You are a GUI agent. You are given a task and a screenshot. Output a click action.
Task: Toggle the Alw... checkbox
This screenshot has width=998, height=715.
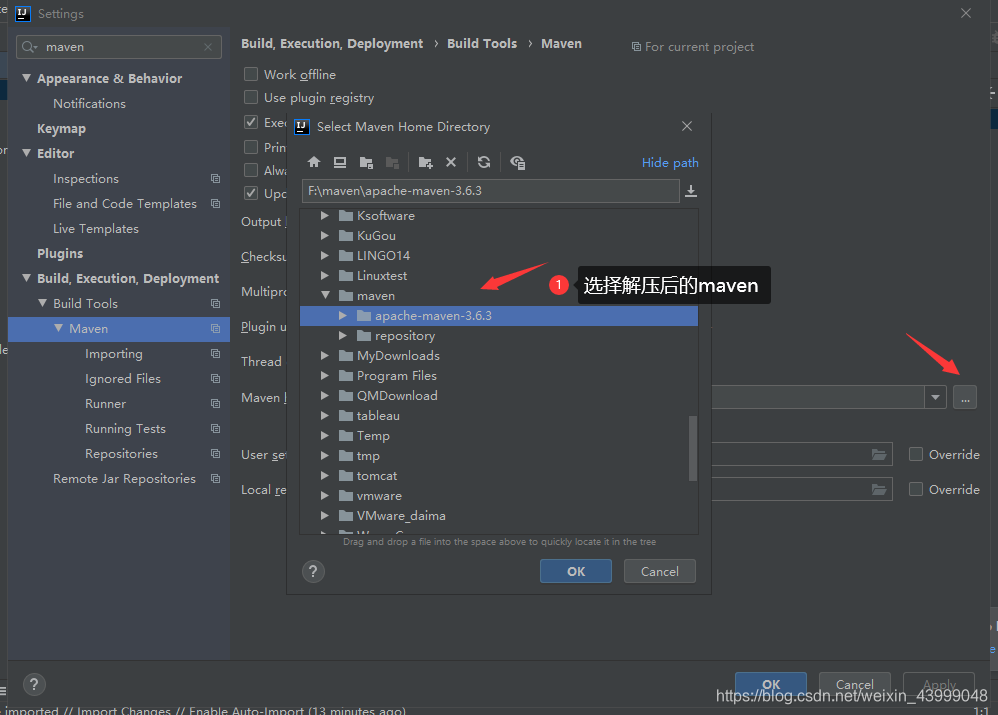pyautogui.click(x=251, y=170)
